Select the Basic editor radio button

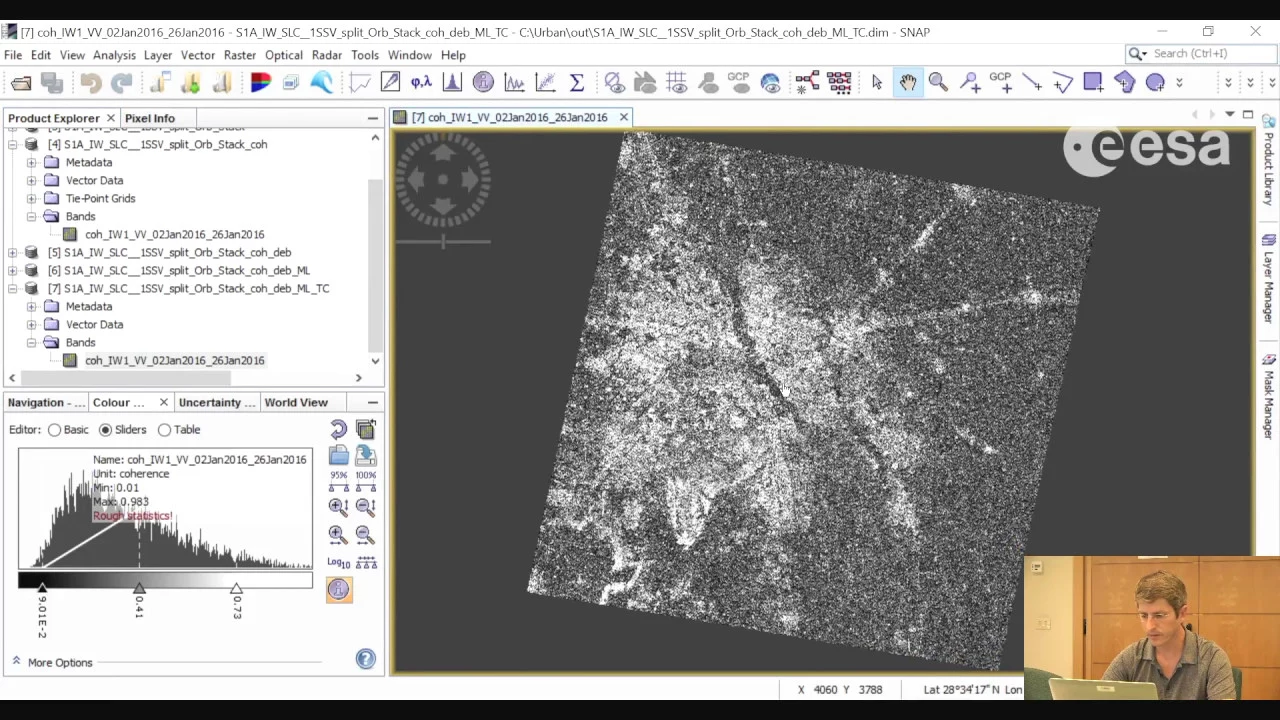click(x=55, y=430)
